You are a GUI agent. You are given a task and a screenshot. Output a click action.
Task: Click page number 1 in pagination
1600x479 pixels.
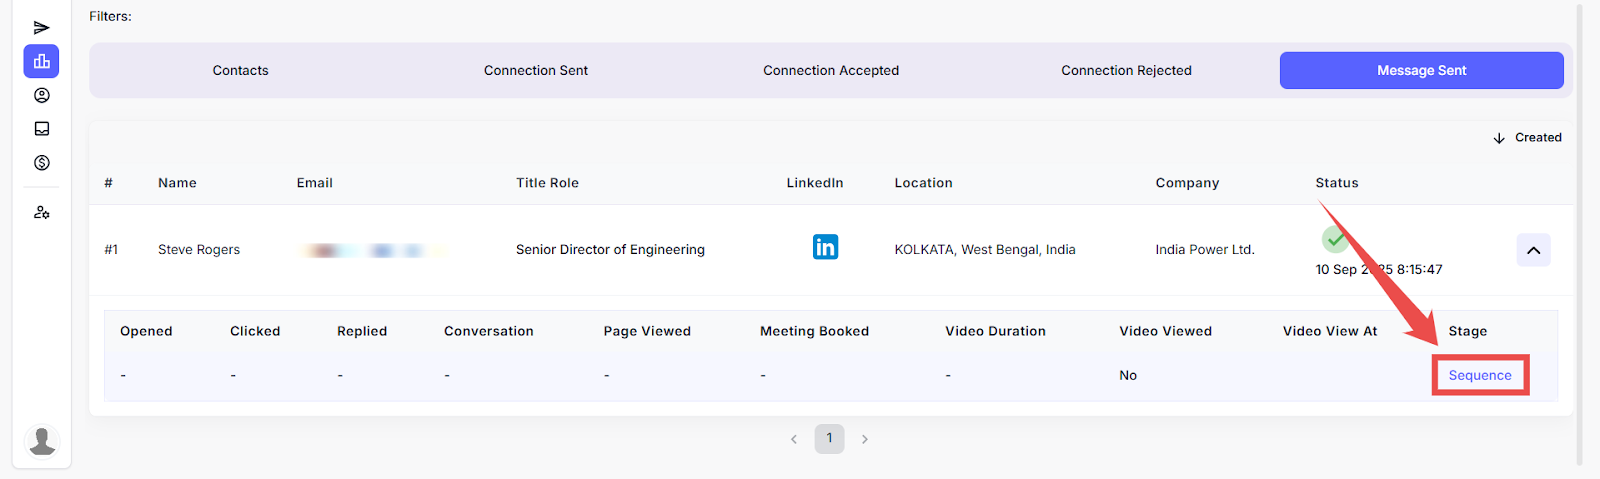tap(829, 439)
